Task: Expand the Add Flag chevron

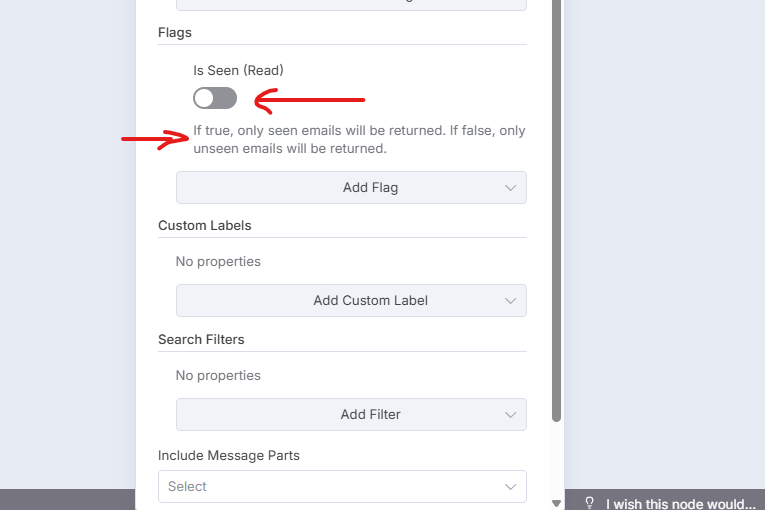Action: 511,188
